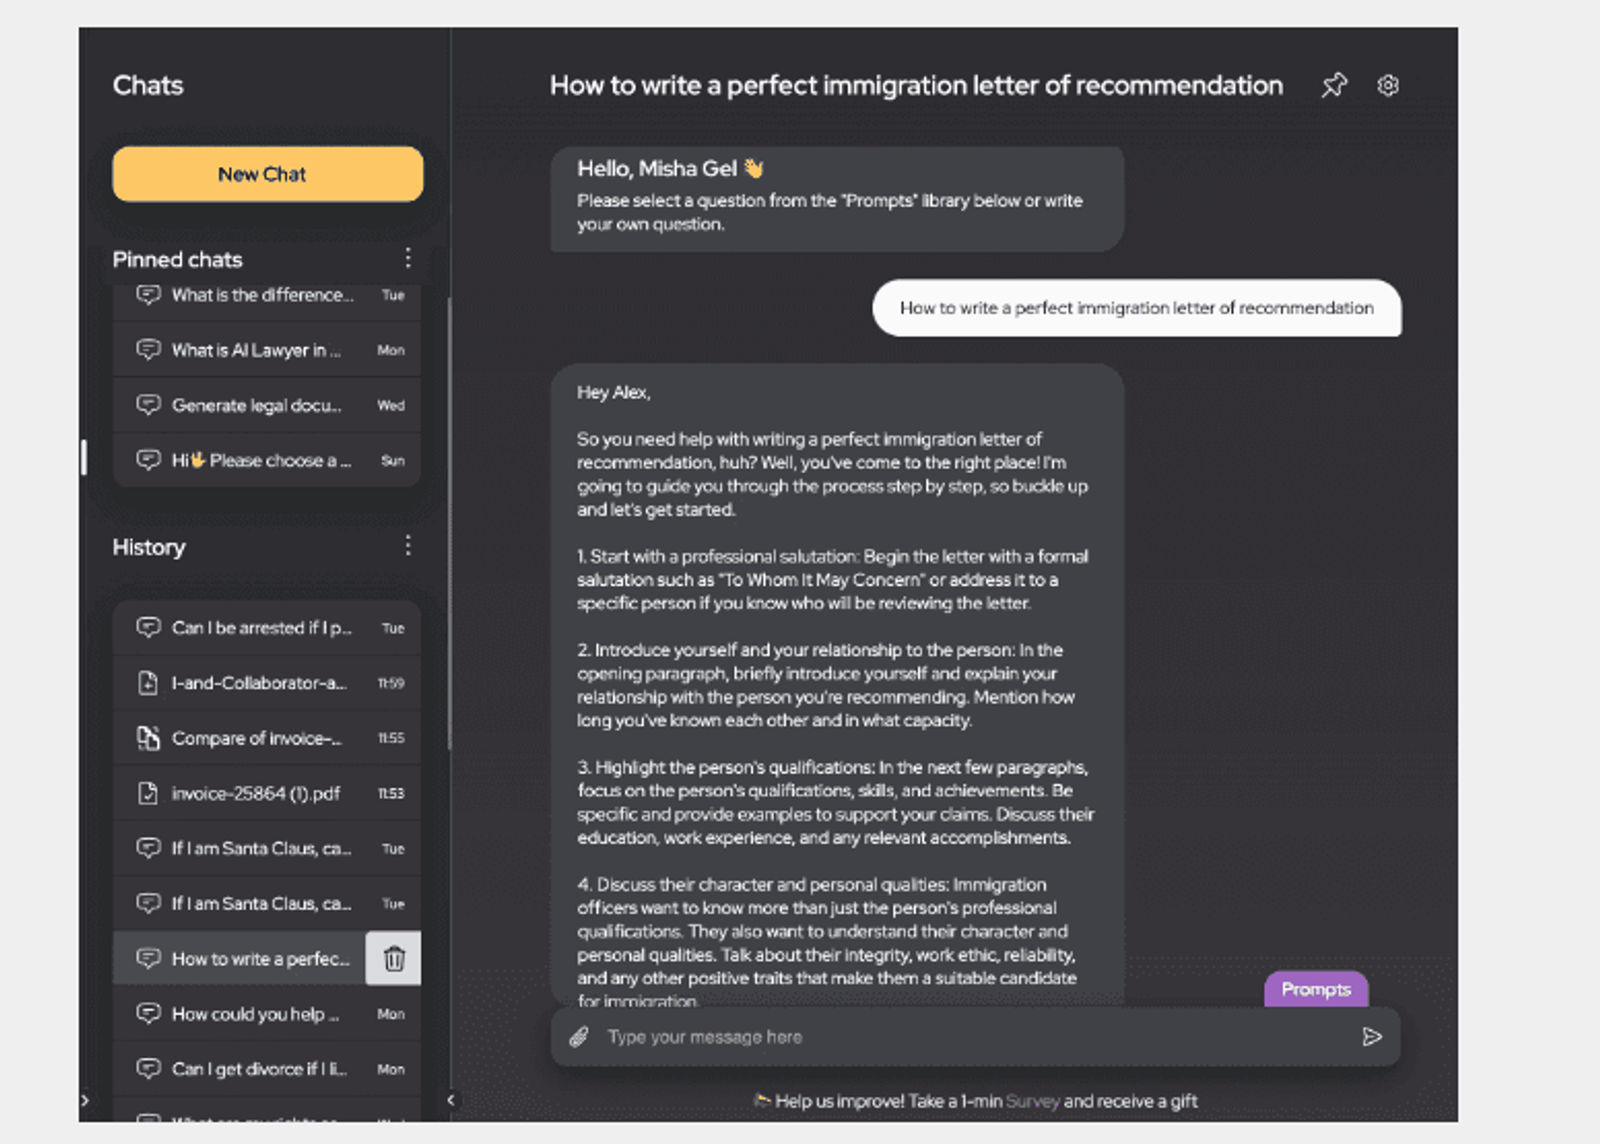The width and height of the screenshot is (1600, 1144).
Task: Pin this chat with the pushpin icon
Action: (1334, 85)
